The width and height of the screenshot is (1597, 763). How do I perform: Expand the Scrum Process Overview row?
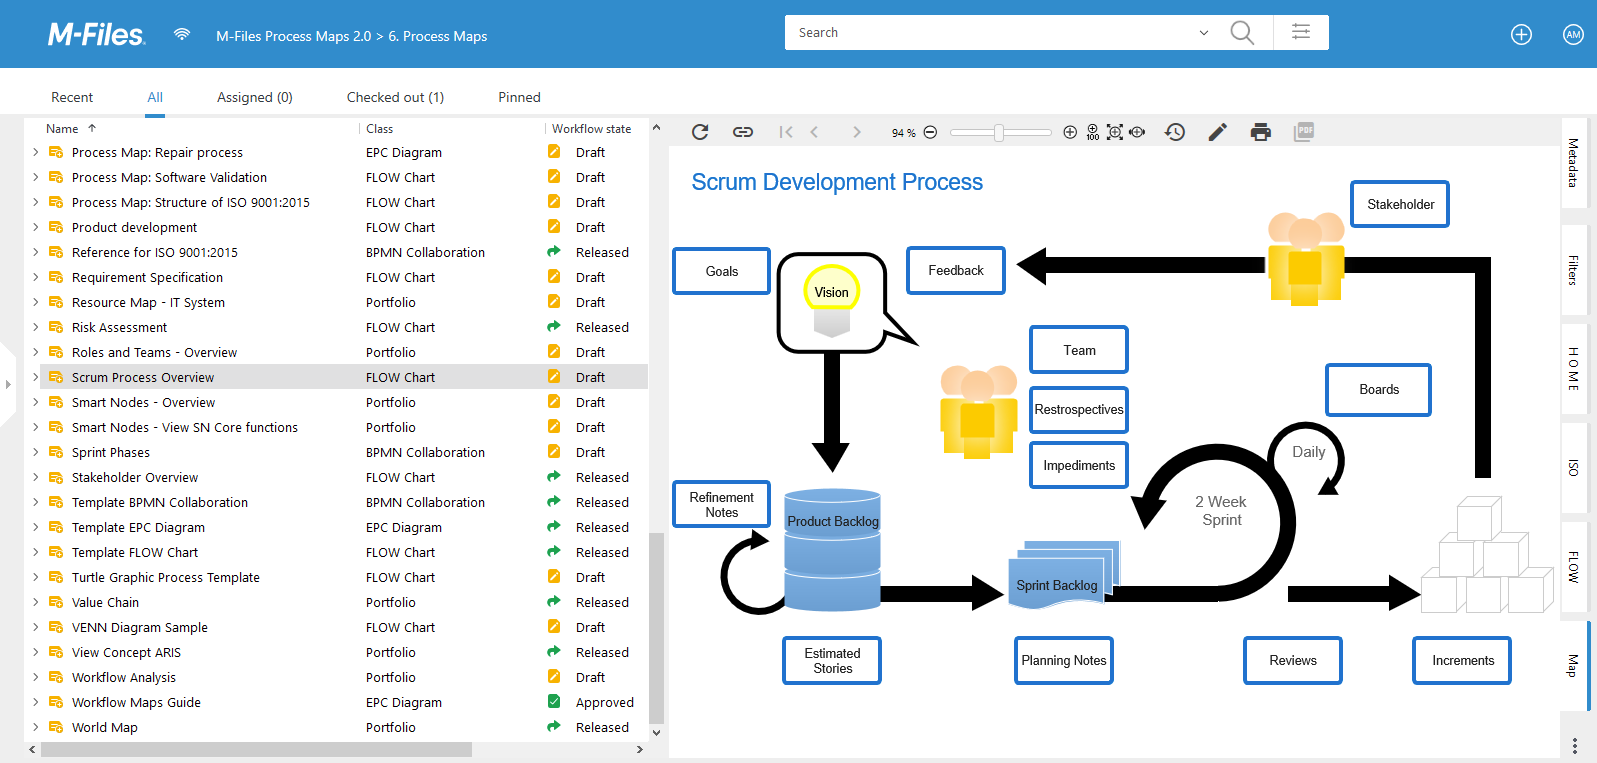point(36,377)
